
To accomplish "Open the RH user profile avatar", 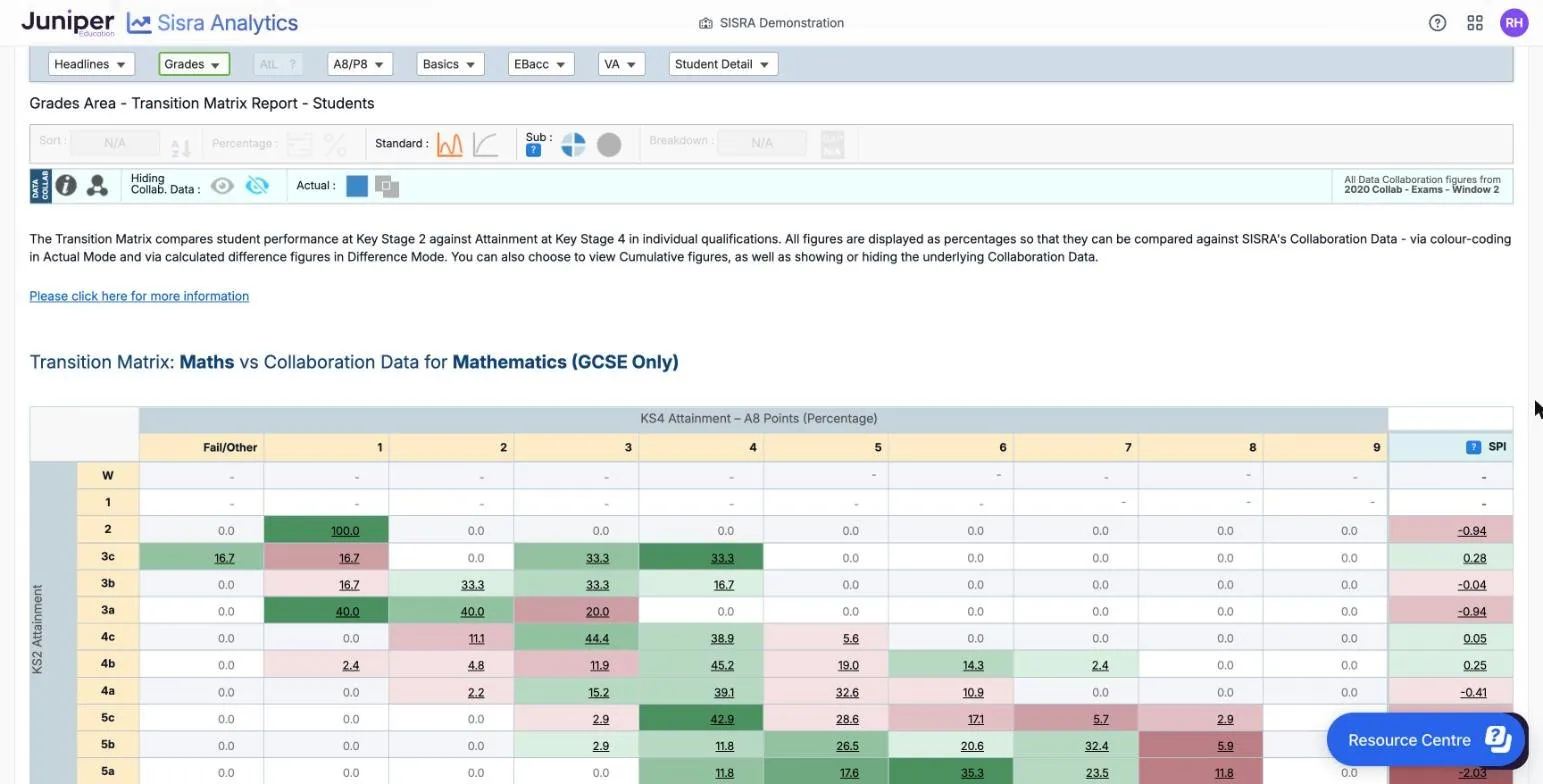I will 1514,23.
